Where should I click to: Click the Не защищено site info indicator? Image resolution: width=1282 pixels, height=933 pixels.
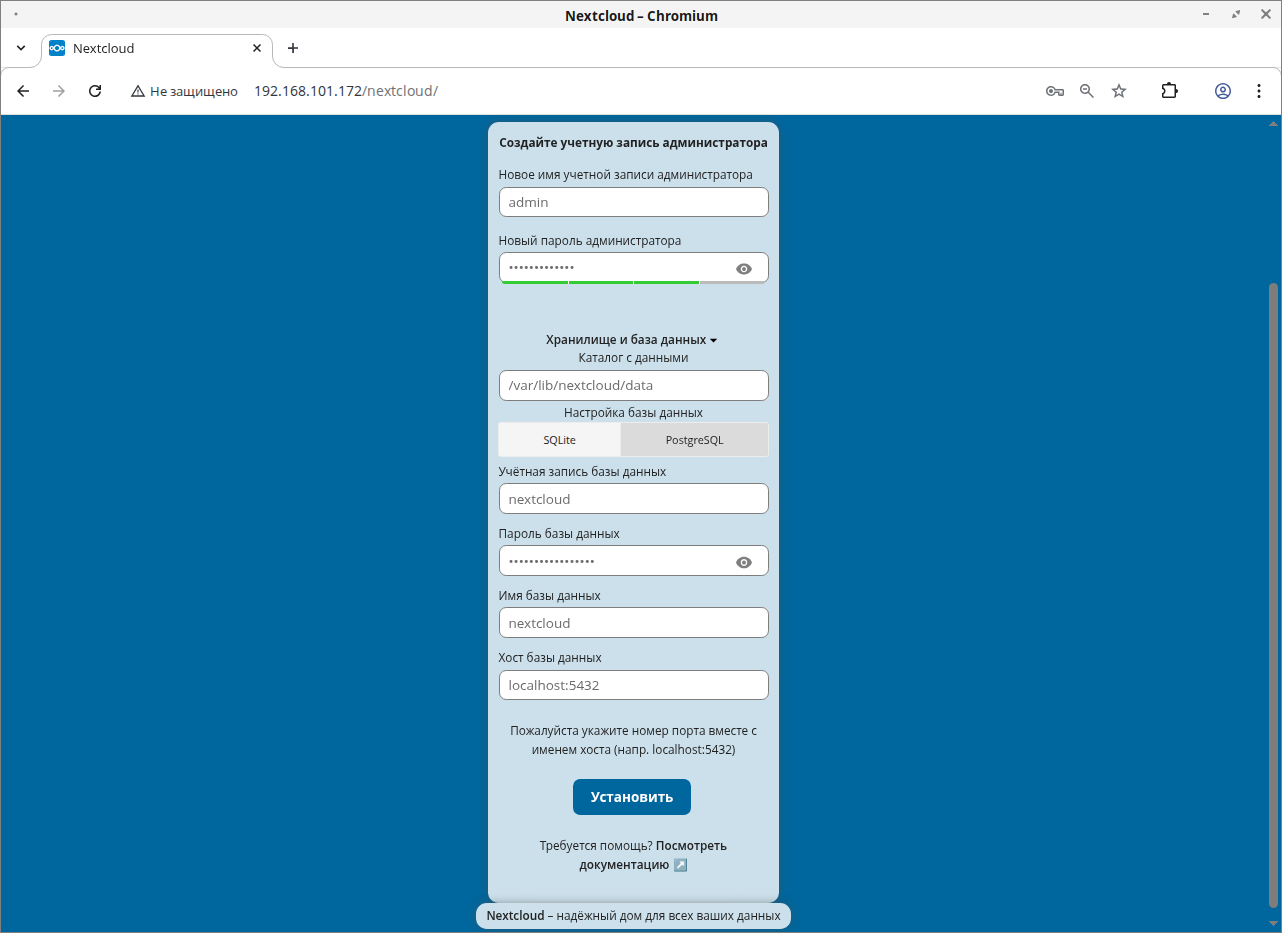click(185, 91)
